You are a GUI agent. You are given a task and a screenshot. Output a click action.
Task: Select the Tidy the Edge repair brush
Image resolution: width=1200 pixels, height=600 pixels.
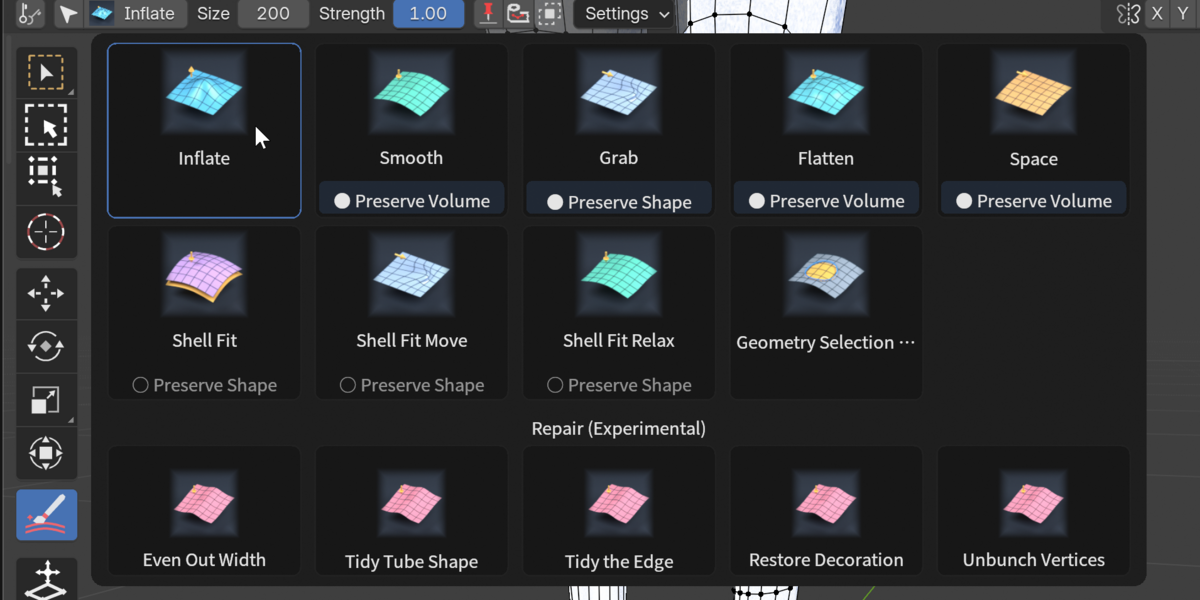(x=618, y=511)
